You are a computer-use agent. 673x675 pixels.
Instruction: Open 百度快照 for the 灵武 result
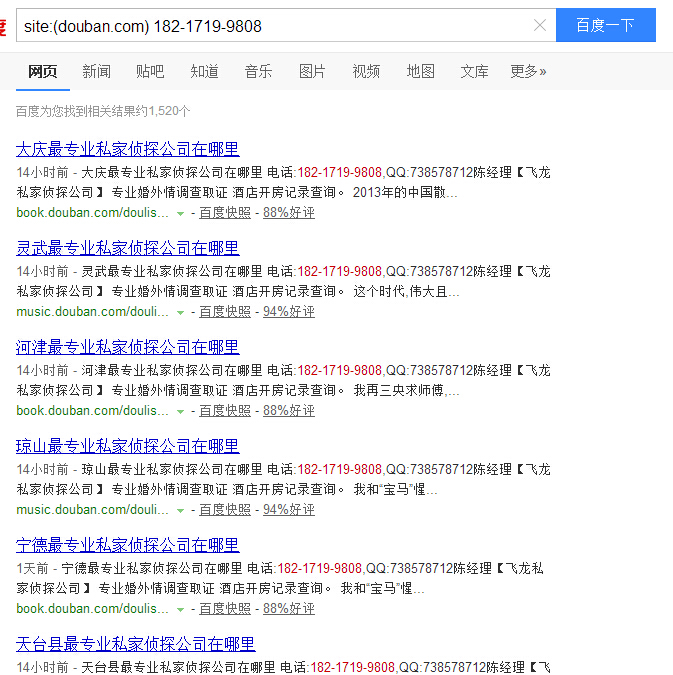(x=225, y=312)
